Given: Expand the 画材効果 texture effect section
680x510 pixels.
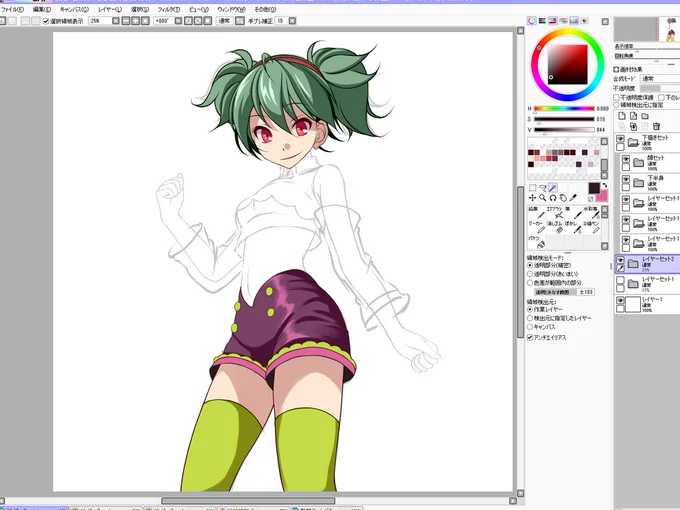Looking at the screenshot, I should 616,69.
